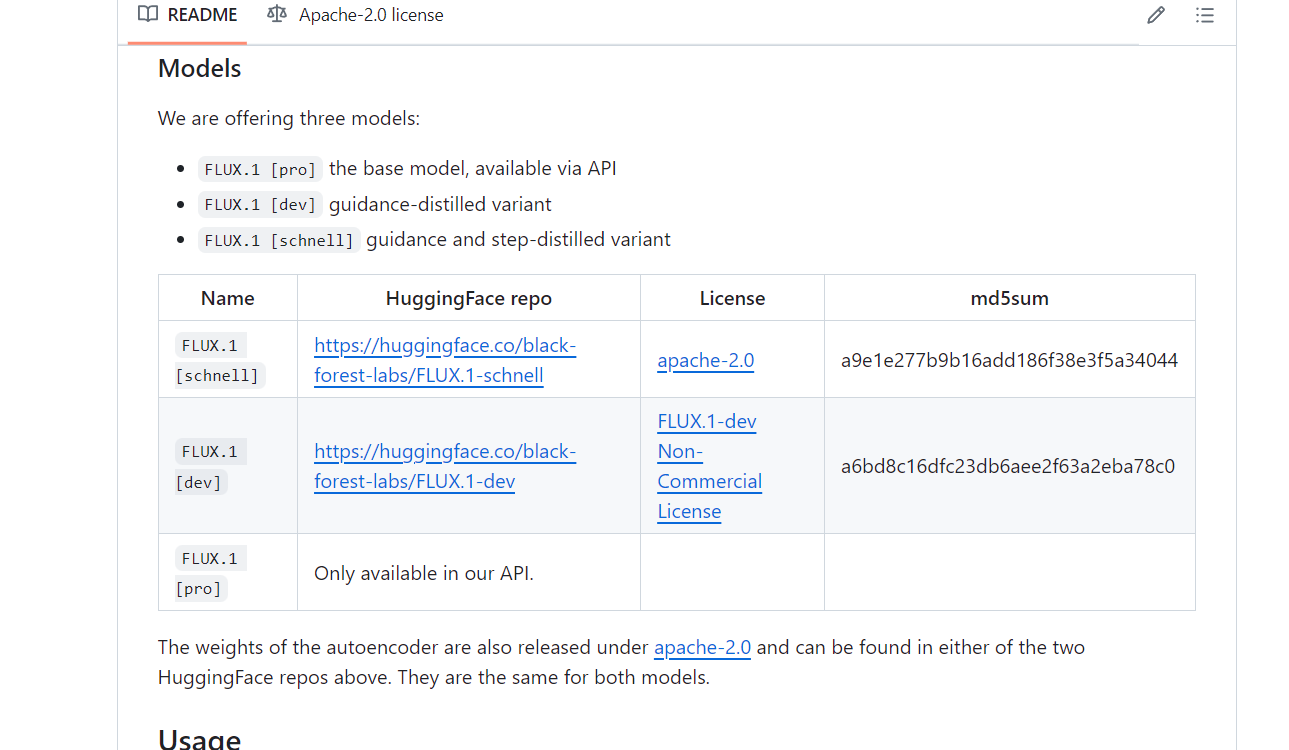Click the pencil edit README icon
The image size is (1289, 750).
1156,15
